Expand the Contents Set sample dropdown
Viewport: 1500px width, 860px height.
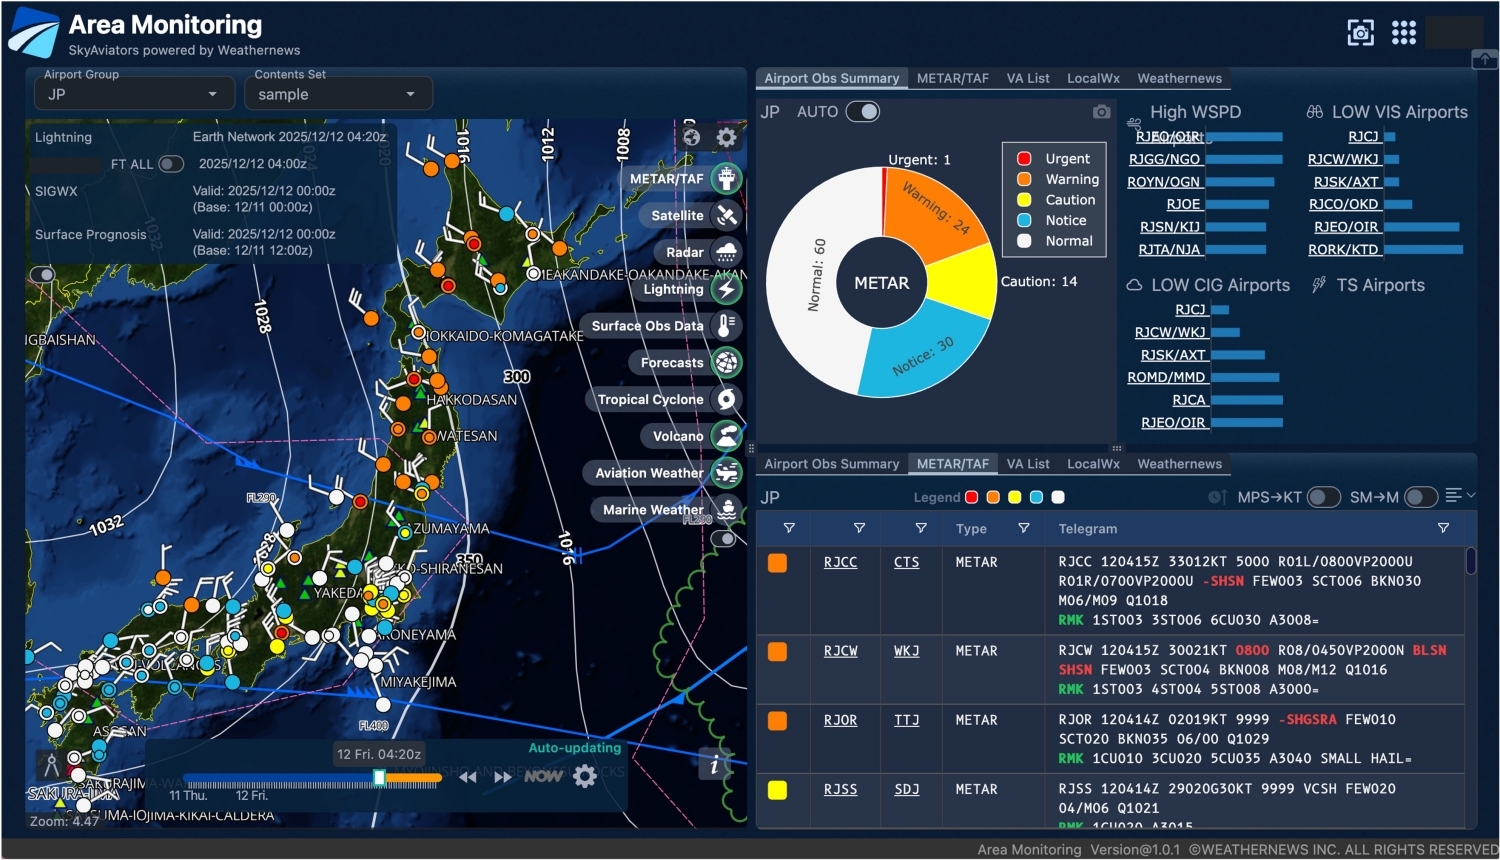click(338, 94)
